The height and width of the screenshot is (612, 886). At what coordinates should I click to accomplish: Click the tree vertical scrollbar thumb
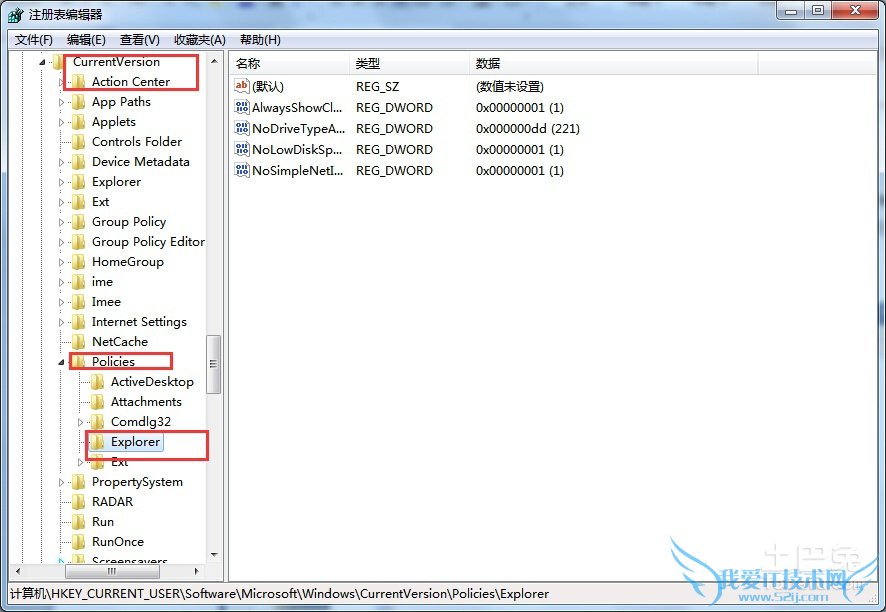pyautogui.click(x=214, y=364)
